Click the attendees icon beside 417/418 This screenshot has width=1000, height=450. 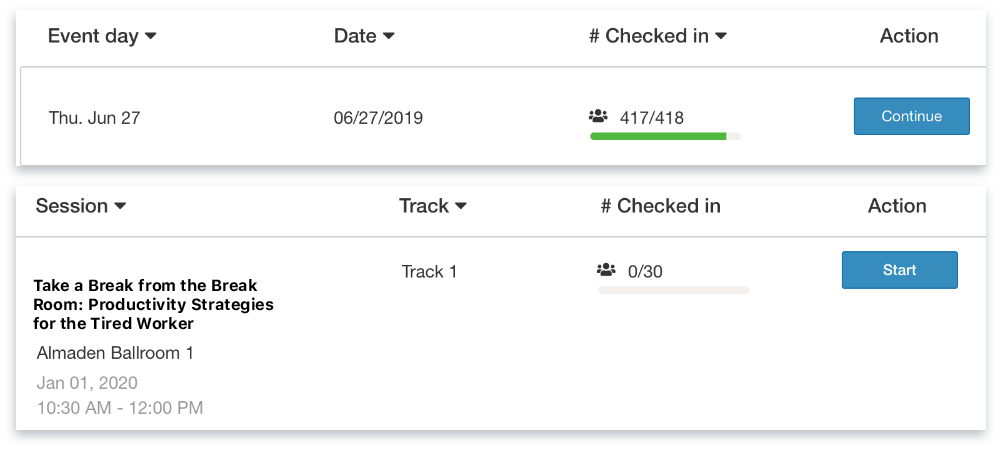(x=599, y=117)
